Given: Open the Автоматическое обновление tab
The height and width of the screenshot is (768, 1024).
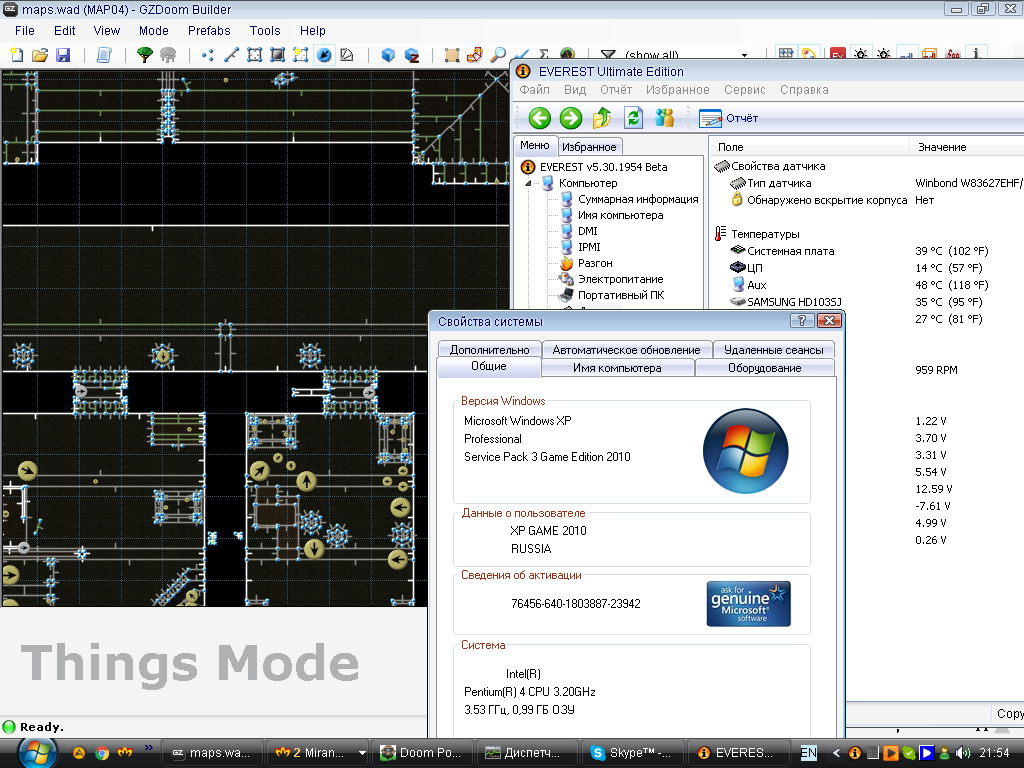Looking at the screenshot, I should 626,350.
